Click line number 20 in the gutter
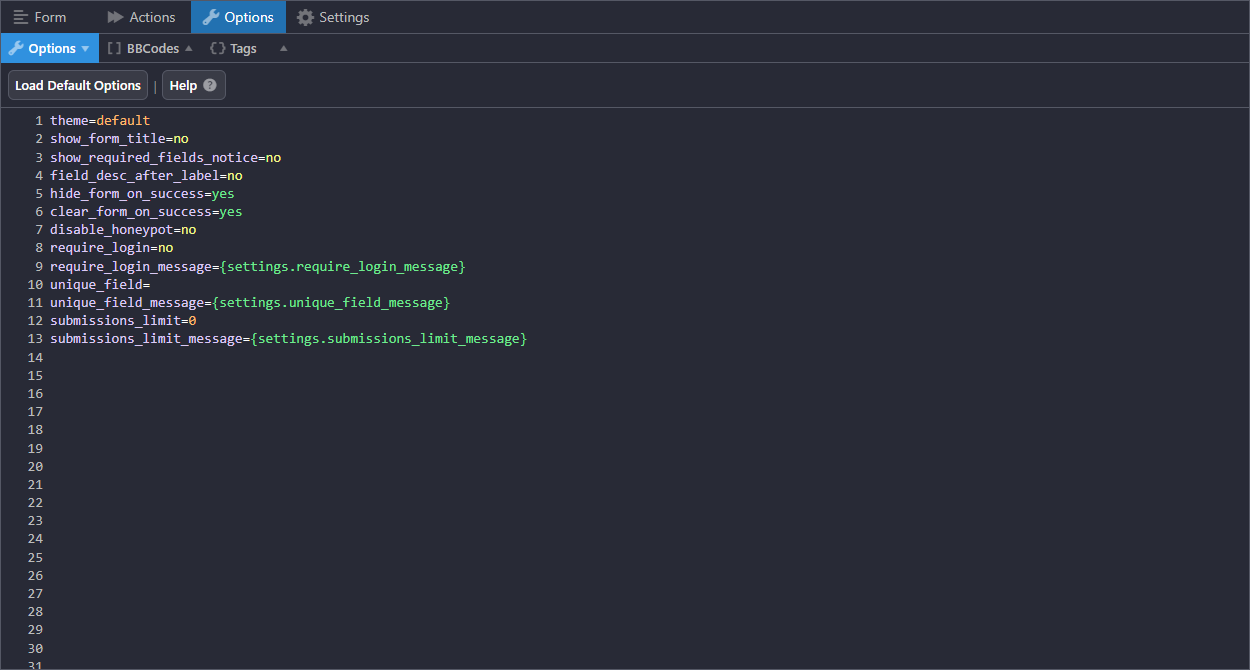Image resolution: width=1250 pixels, height=670 pixels. (36, 466)
